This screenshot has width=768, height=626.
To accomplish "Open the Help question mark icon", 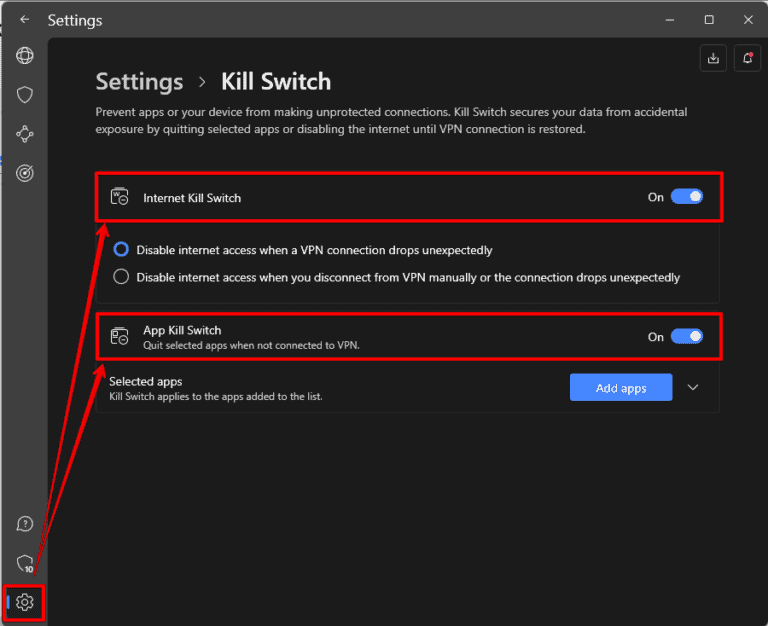I will (25, 524).
